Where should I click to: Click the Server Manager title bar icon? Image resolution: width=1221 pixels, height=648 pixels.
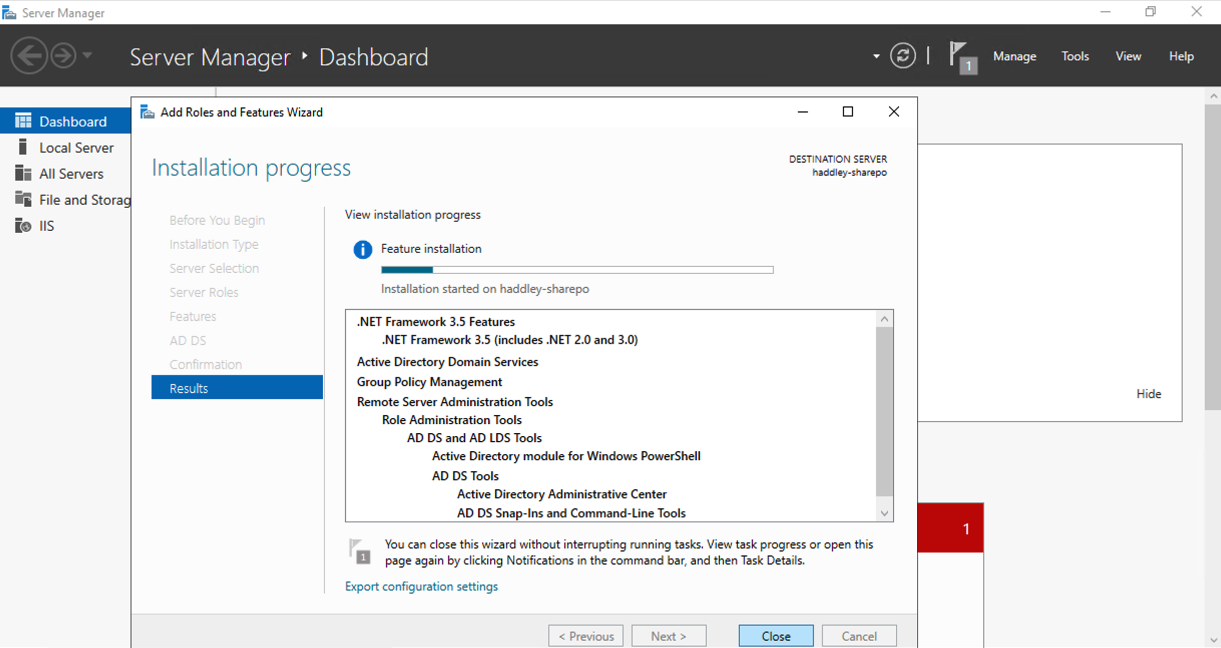tap(10, 13)
